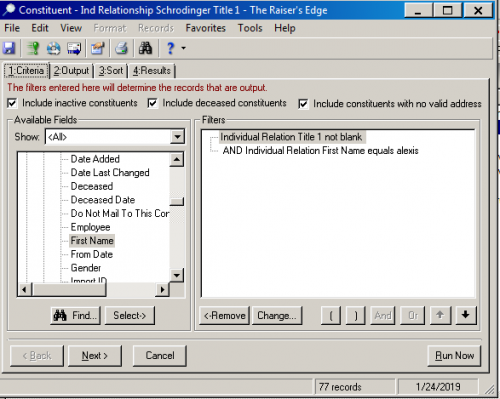
Task: Select Do Not Mail To This Con field
Action: coord(120,213)
